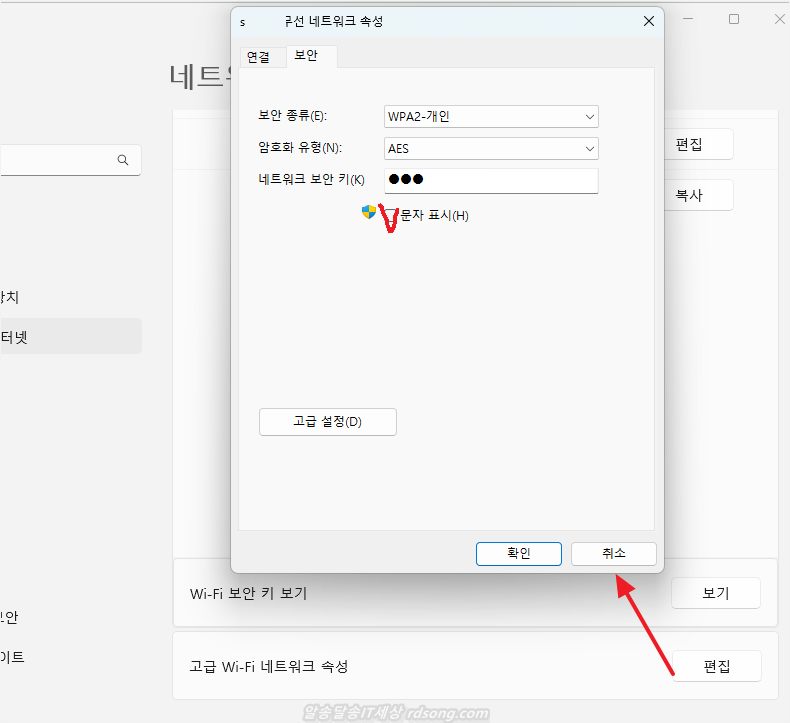Open the 보안 종류 dropdown showing WPA2-개인
Image resolution: width=790 pixels, height=723 pixels.
pos(490,116)
